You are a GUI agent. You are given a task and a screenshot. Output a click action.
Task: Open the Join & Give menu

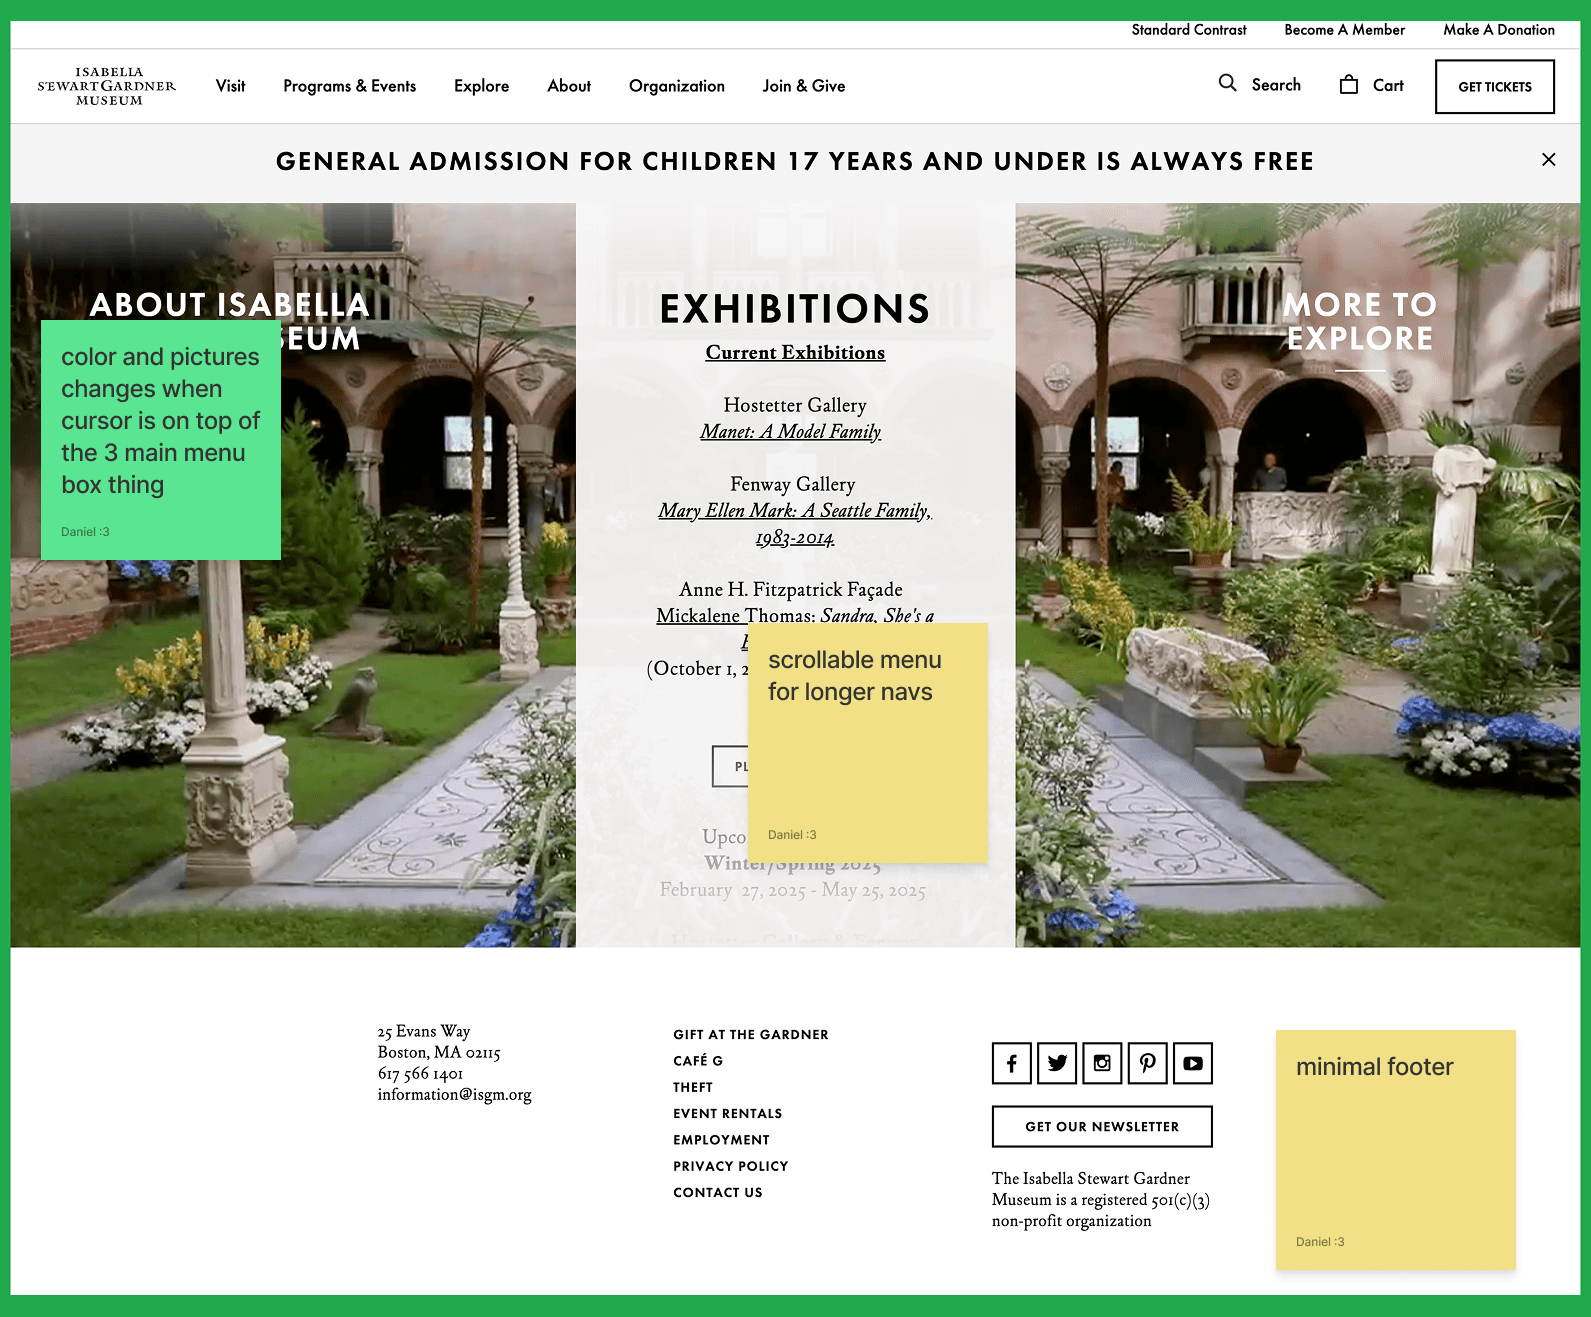pyautogui.click(x=804, y=86)
